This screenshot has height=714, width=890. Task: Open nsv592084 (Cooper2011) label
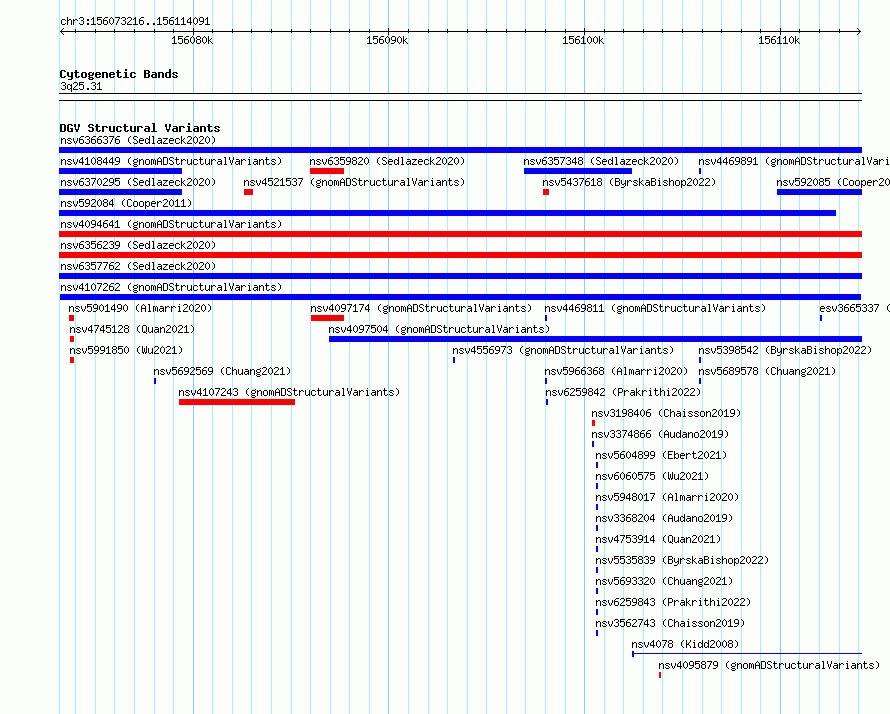[x=126, y=203]
